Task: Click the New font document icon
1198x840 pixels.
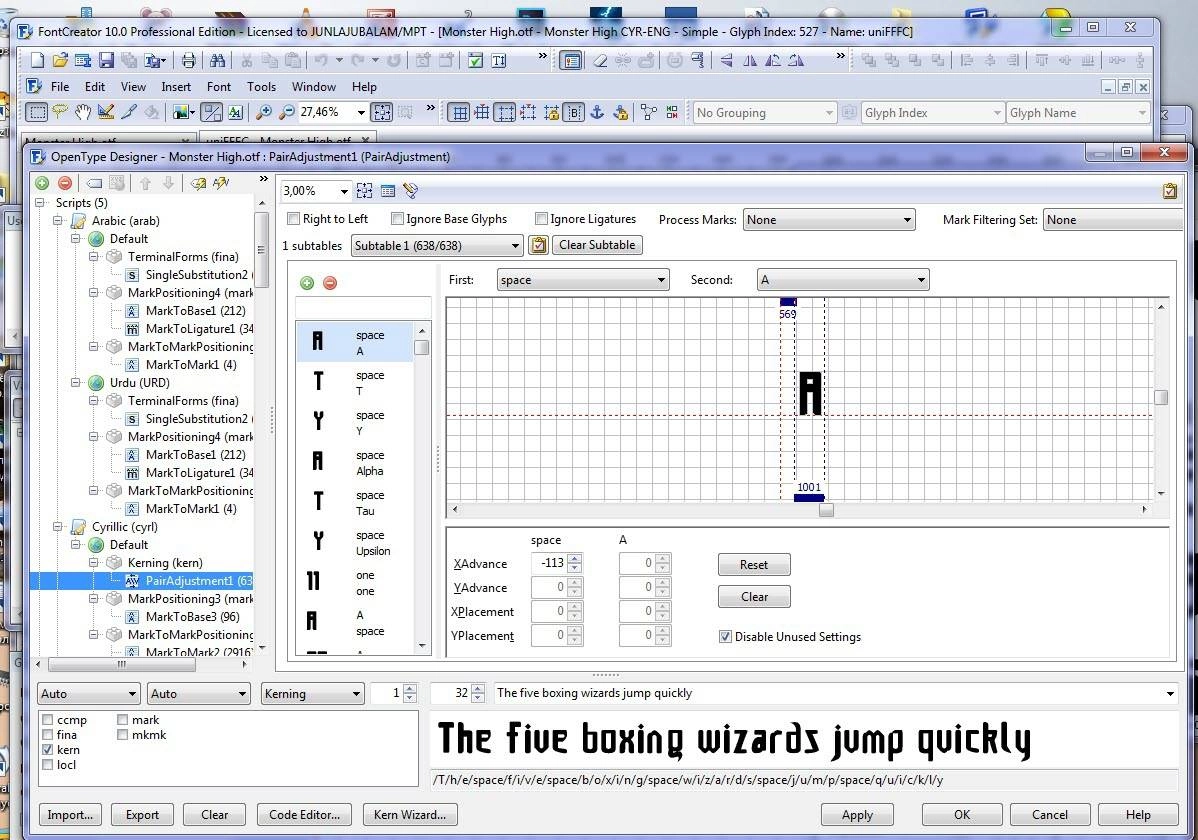Action: 37,60
